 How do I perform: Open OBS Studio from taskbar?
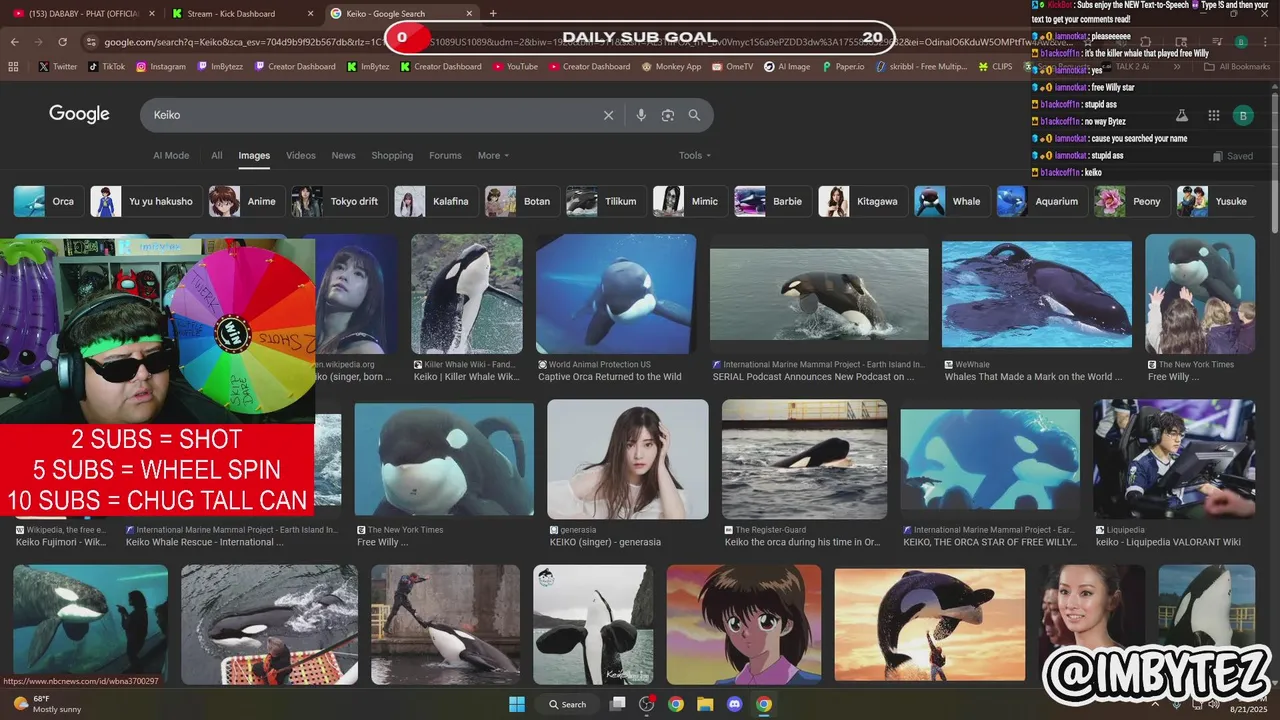pos(647,704)
